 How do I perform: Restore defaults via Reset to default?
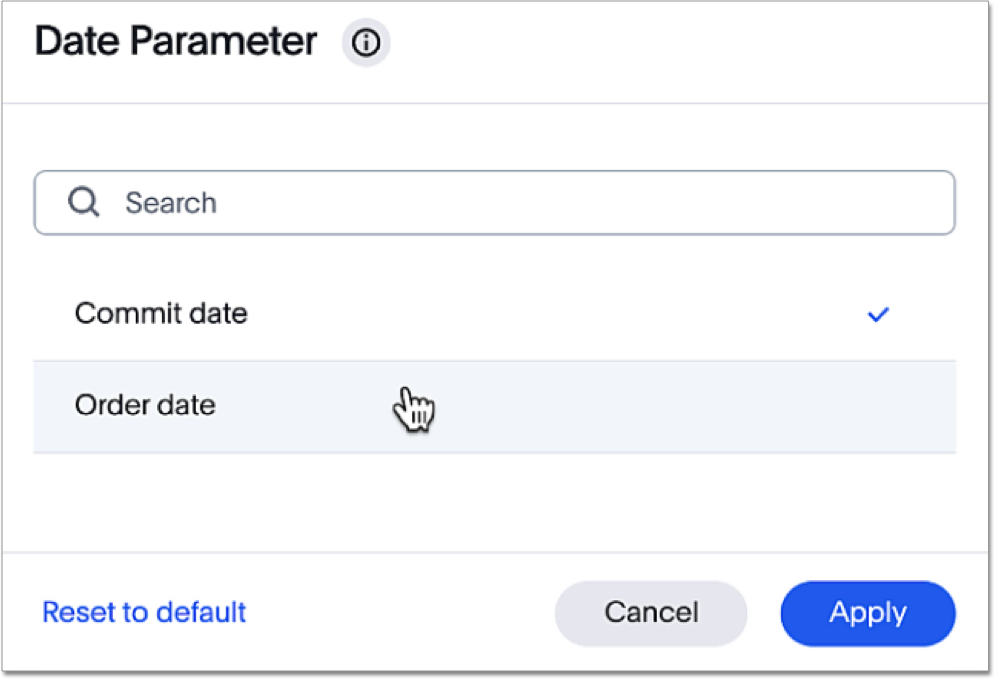144,612
